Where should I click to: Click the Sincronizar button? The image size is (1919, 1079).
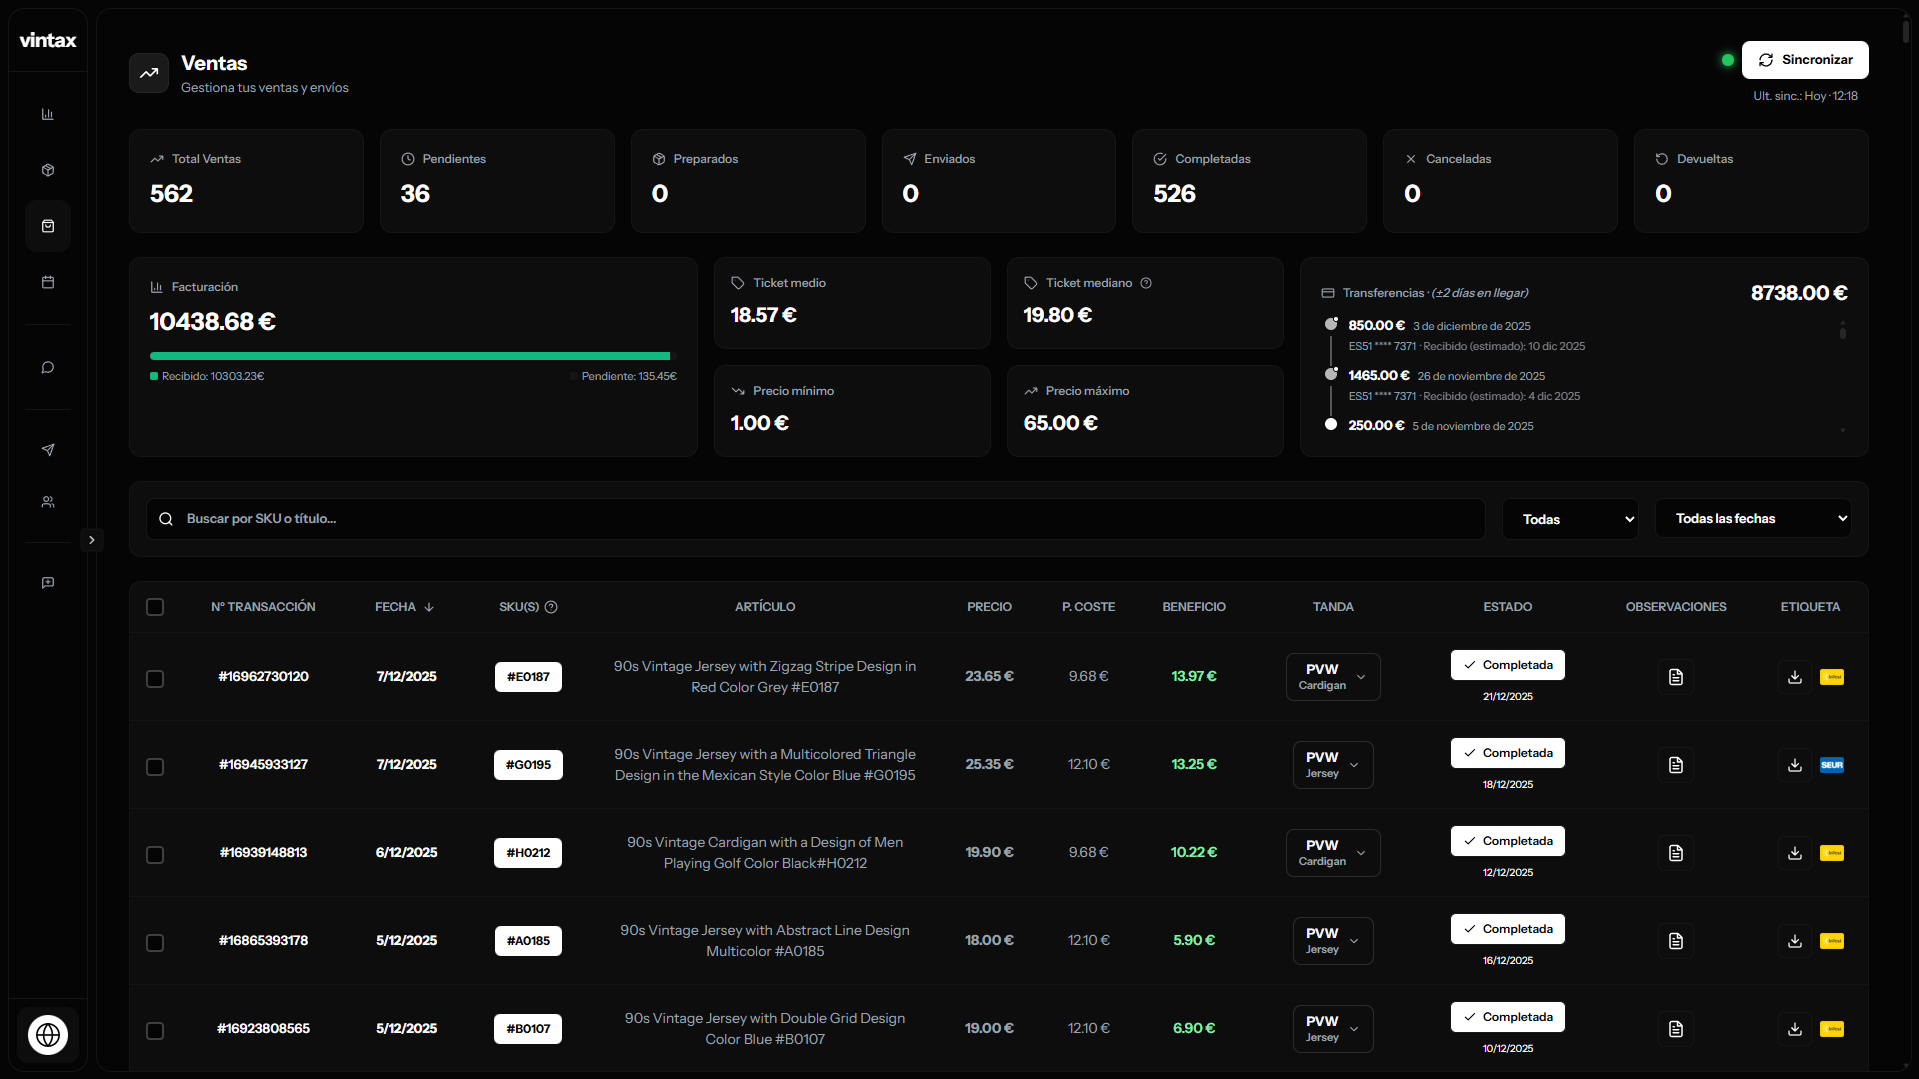click(1804, 60)
